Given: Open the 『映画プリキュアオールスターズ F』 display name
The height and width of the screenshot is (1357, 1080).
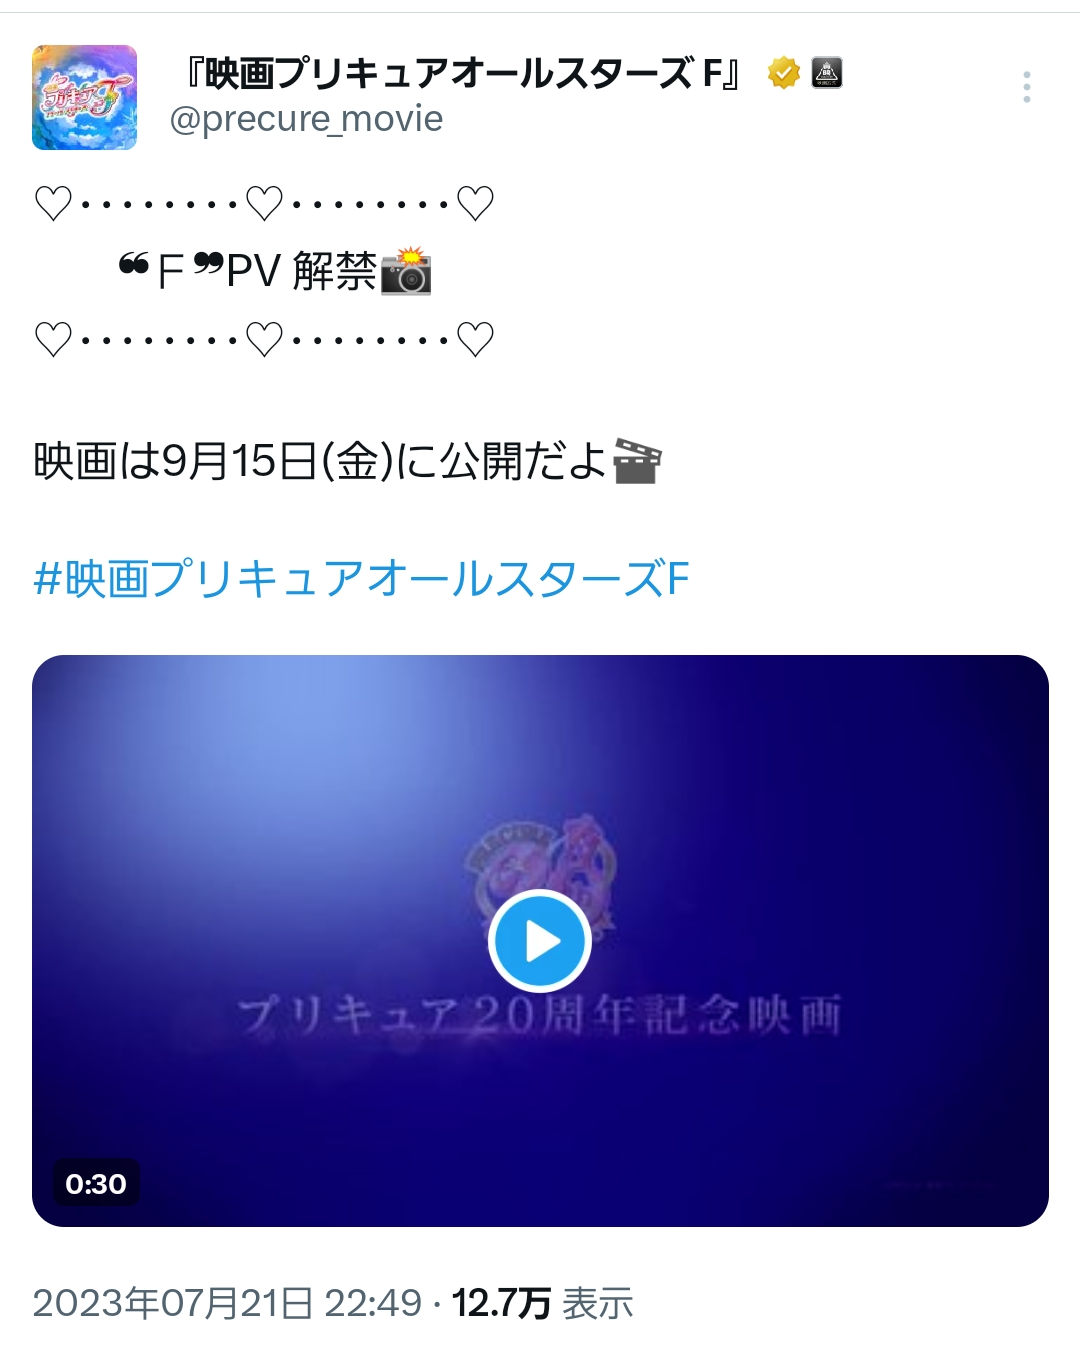Looking at the screenshot, I should coord(463,73).
